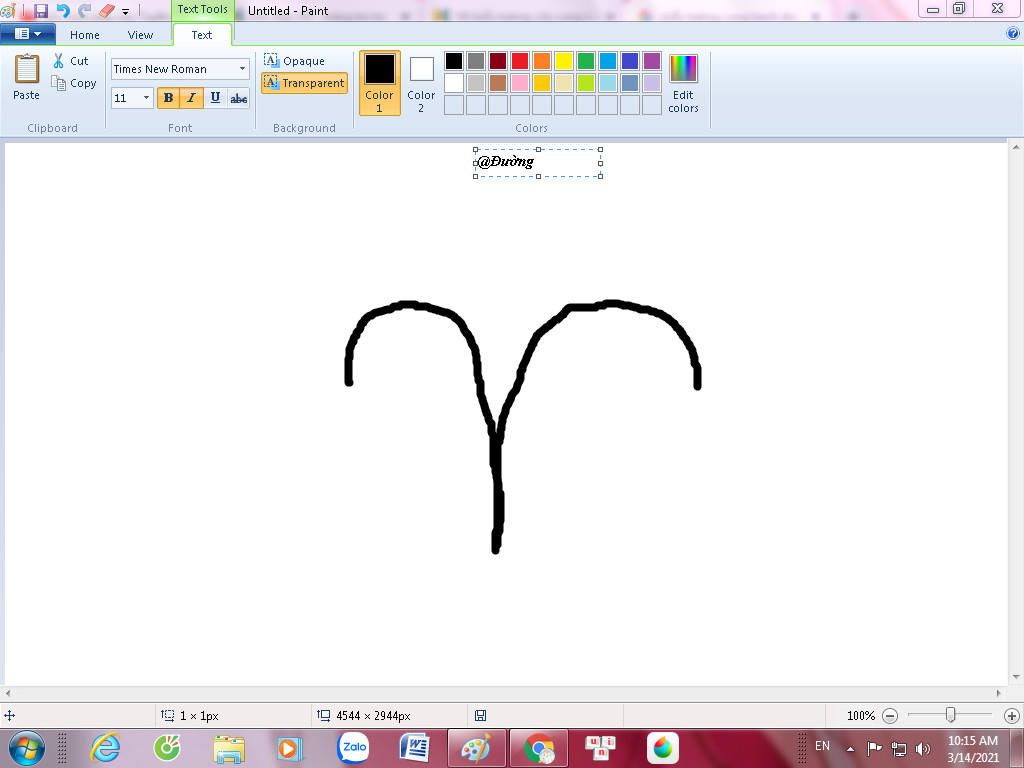This screenshot has width=1024, height=768.
Task: Select the Text ribbon tab
Action: [202, 35]
